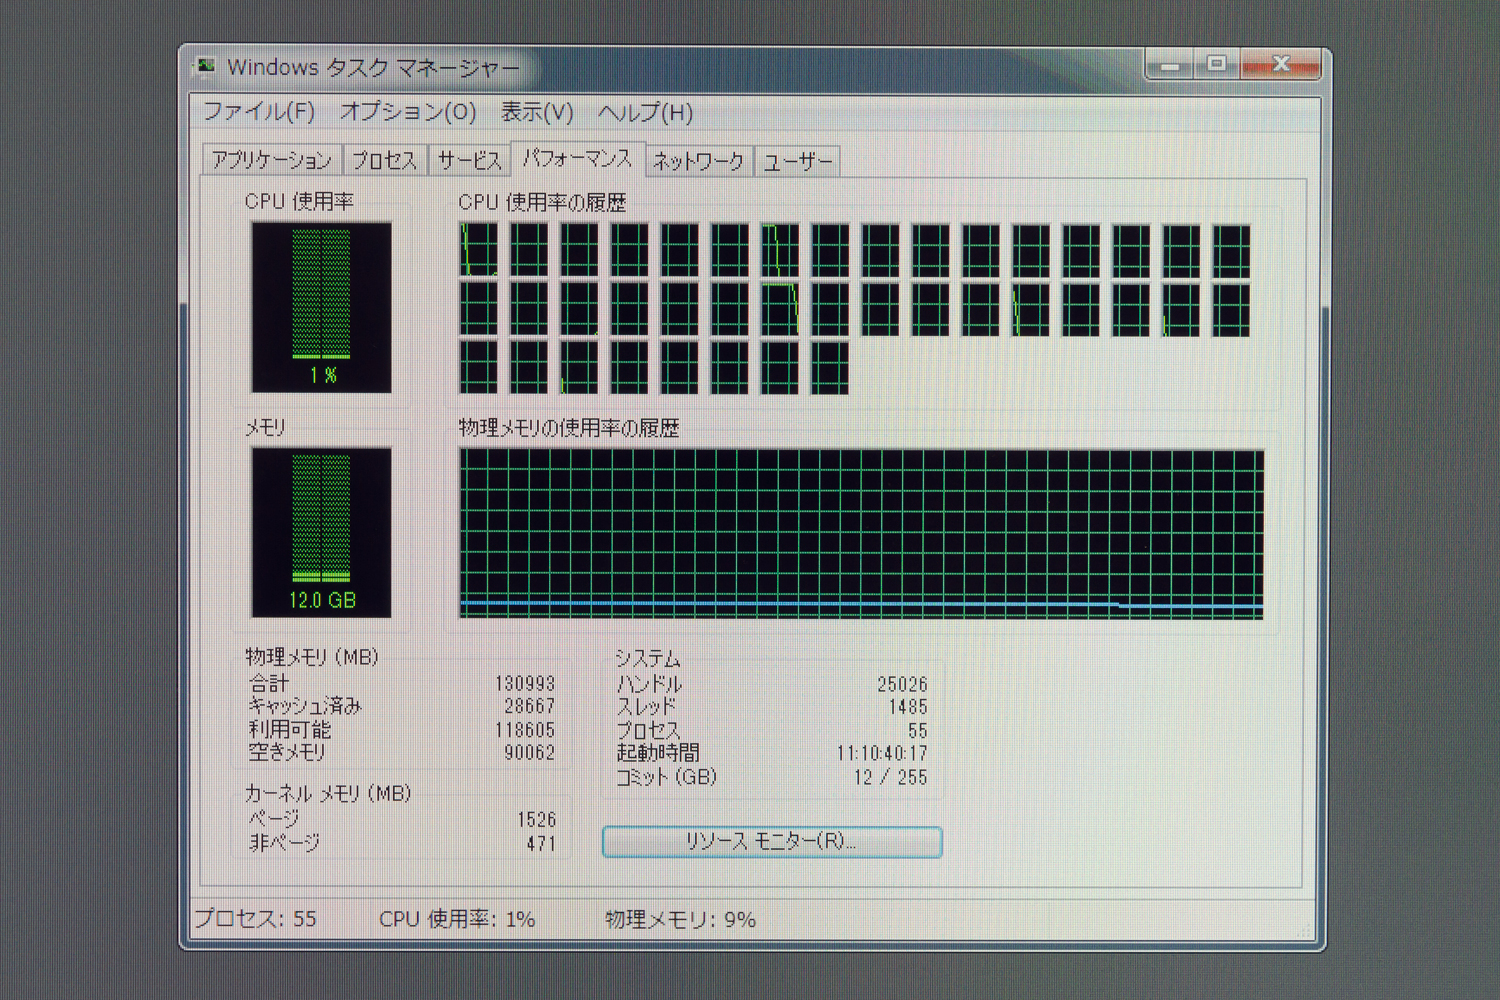
Task: Minimize the Task Manager window
Action: point(1170,65)
